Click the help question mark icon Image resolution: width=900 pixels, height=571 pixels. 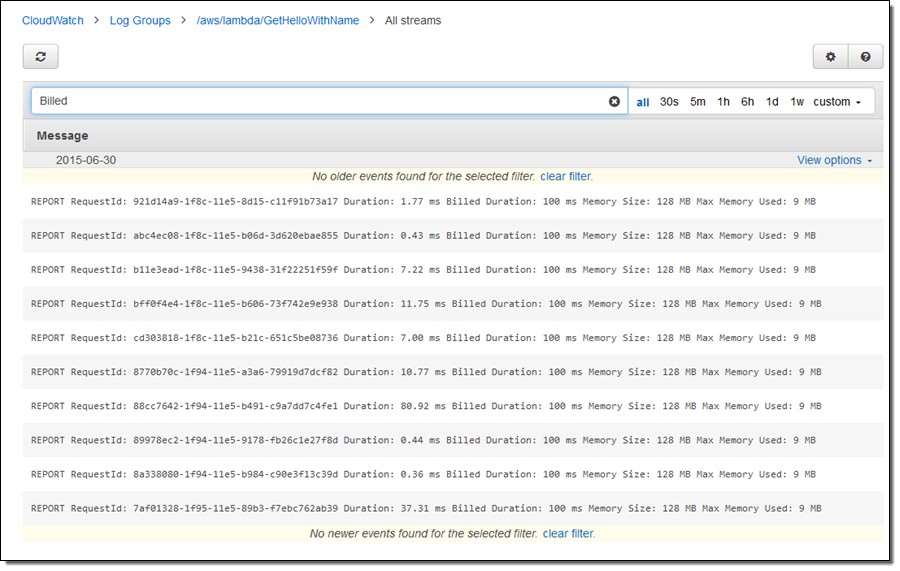(865, 57)
